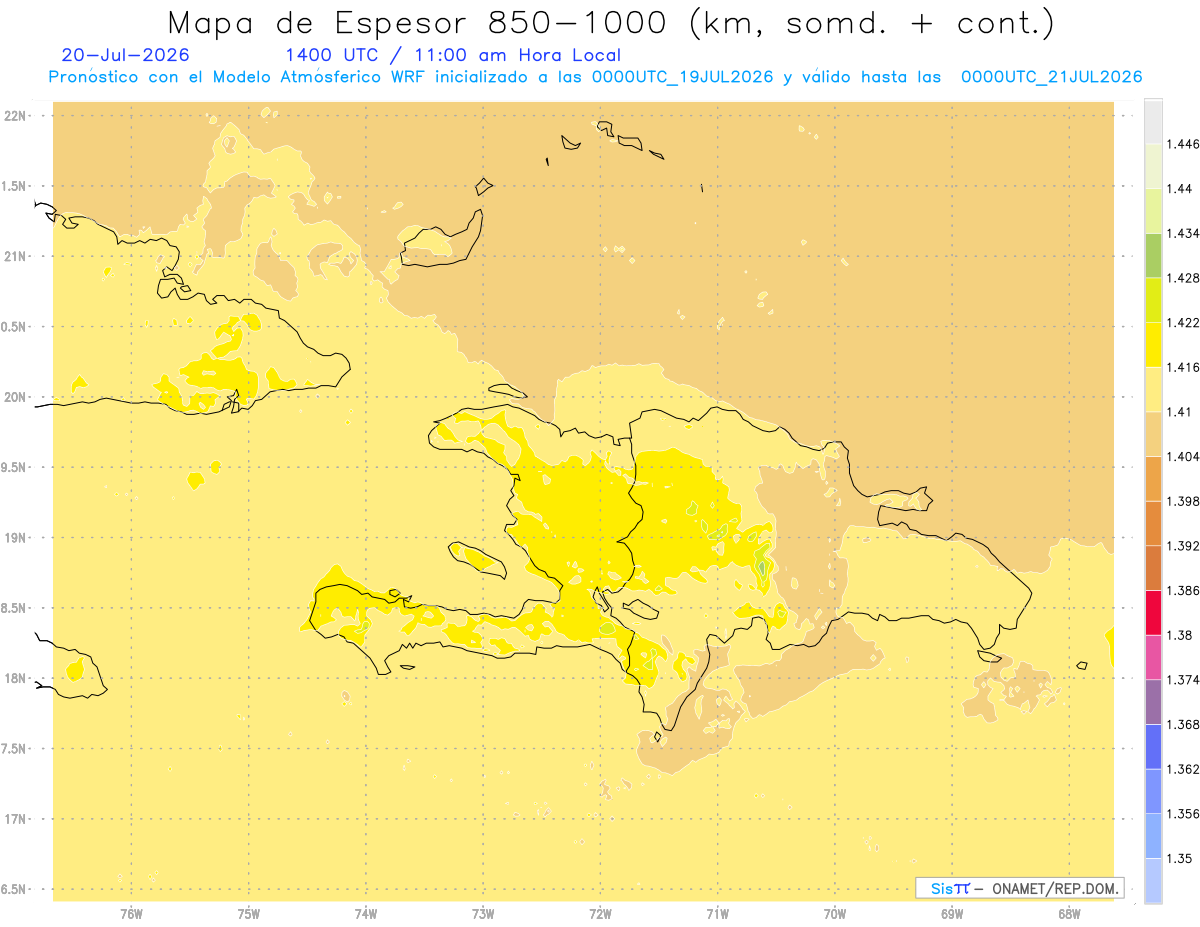The height and width of the screenshot is (927, 1200).
Task: Click the '75W' longitude label
Action: (x=248, y=914)
